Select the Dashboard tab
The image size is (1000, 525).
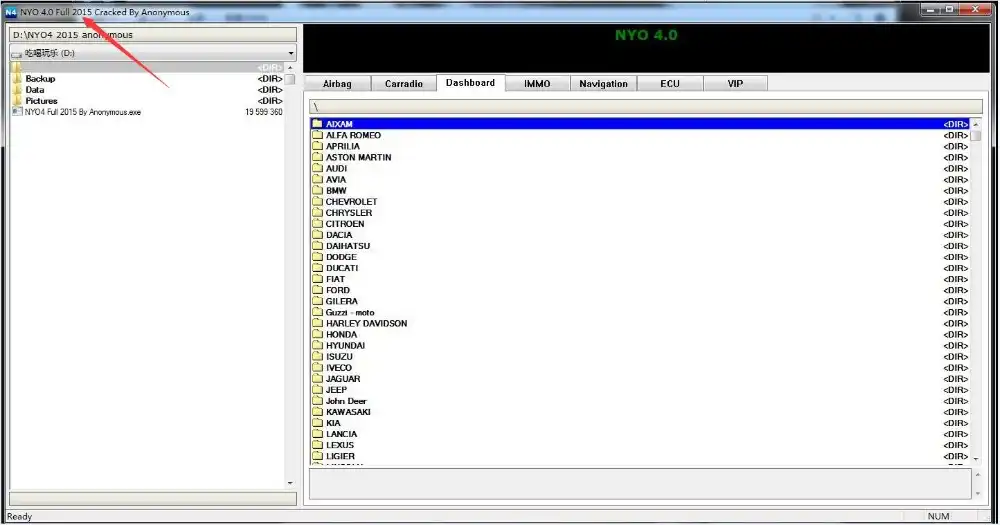click(x=471, y=83)
